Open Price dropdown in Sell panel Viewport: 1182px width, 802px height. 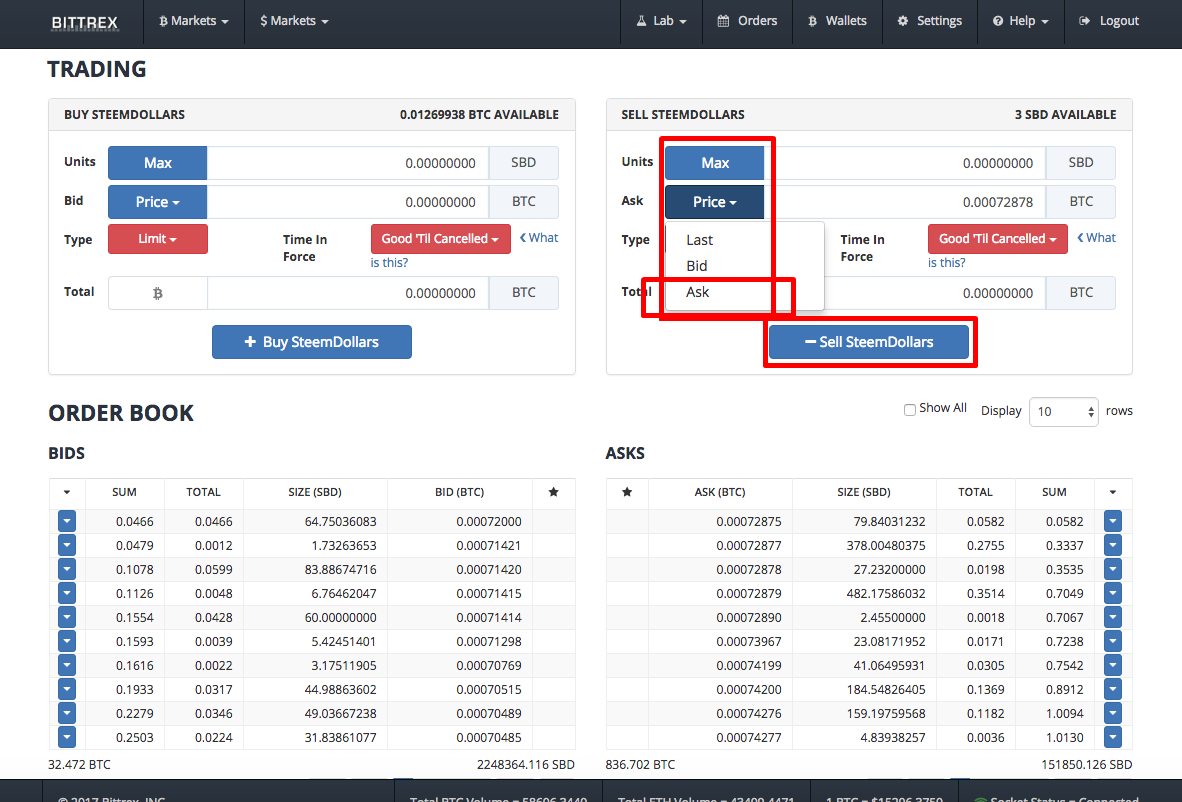[x=715, y=202]
